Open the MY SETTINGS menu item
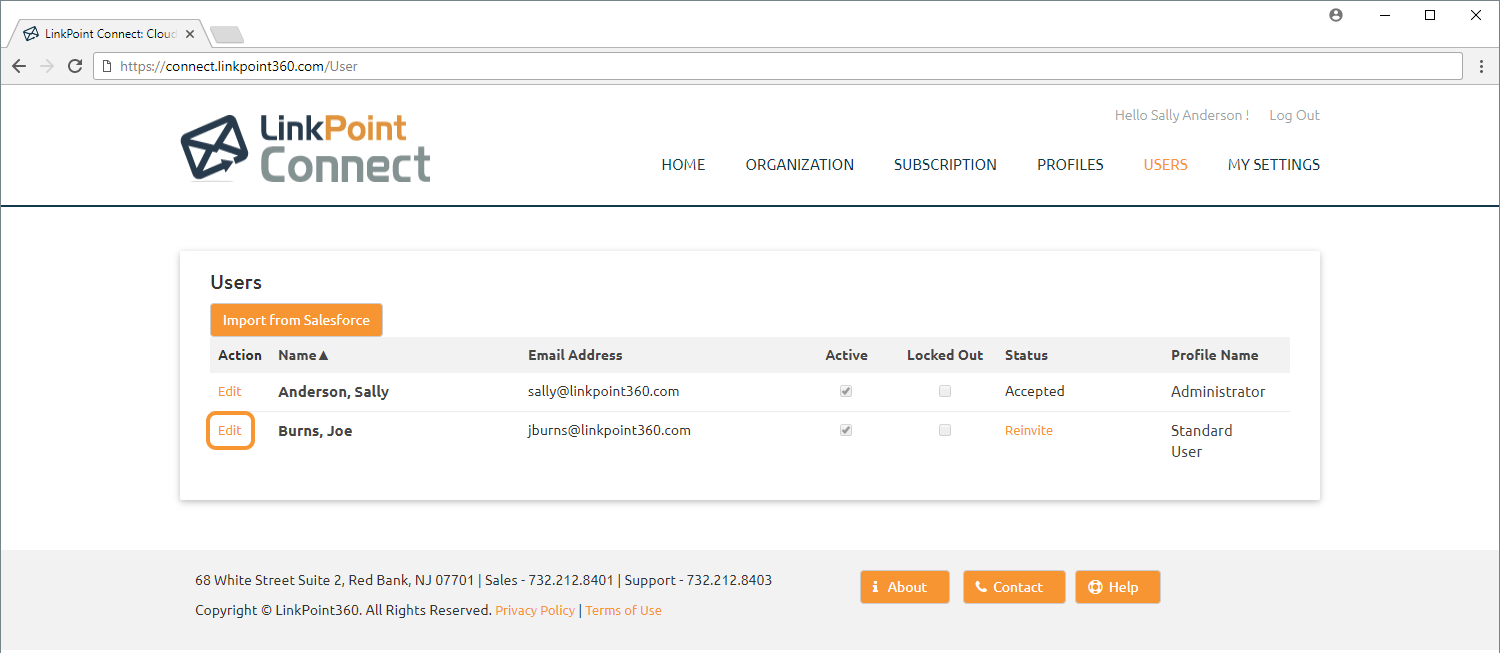 [1274, 165]
